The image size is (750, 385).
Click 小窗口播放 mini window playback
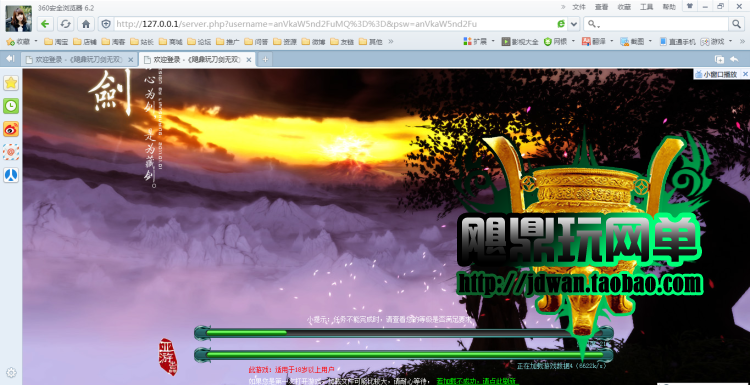pos(716,75)
